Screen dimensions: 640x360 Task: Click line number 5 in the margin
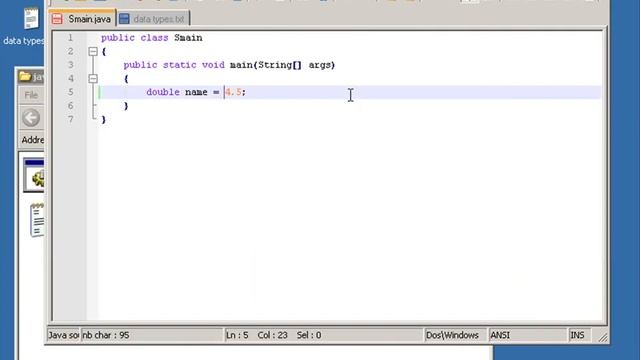click(x=71, y=92)
